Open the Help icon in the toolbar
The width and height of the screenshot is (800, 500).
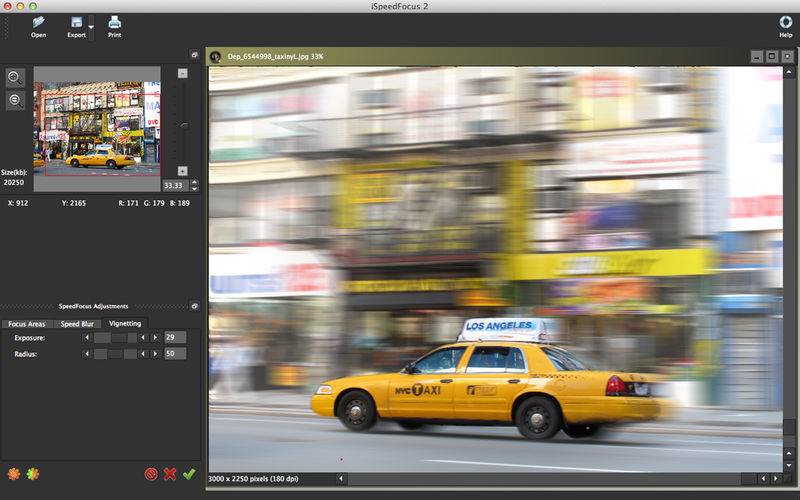click(x=785, y=24)
